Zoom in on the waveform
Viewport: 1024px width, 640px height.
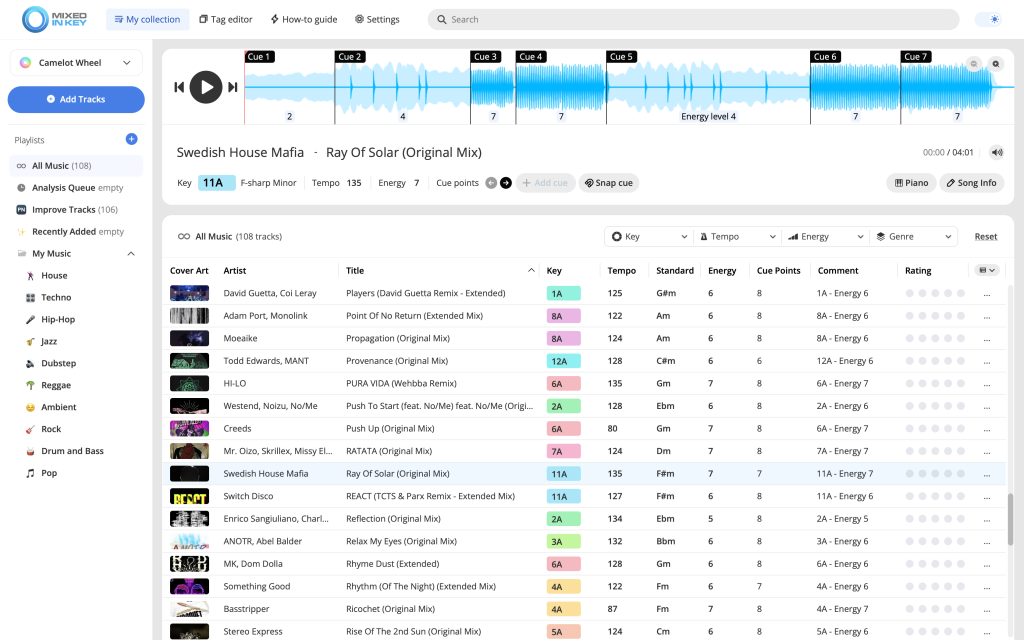pyautogui.click(x=994, y=64)
